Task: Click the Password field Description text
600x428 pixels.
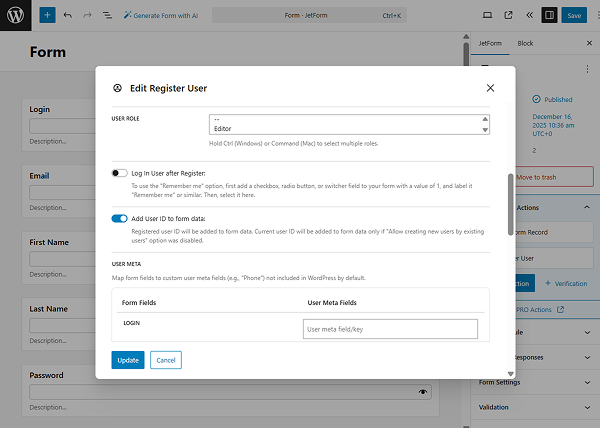Action: 48,407
